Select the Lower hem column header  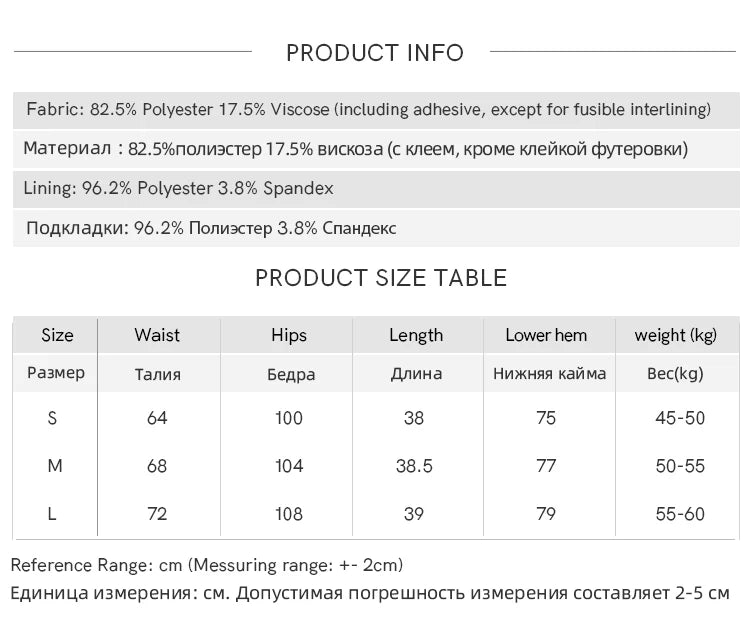tap(546, 335)
